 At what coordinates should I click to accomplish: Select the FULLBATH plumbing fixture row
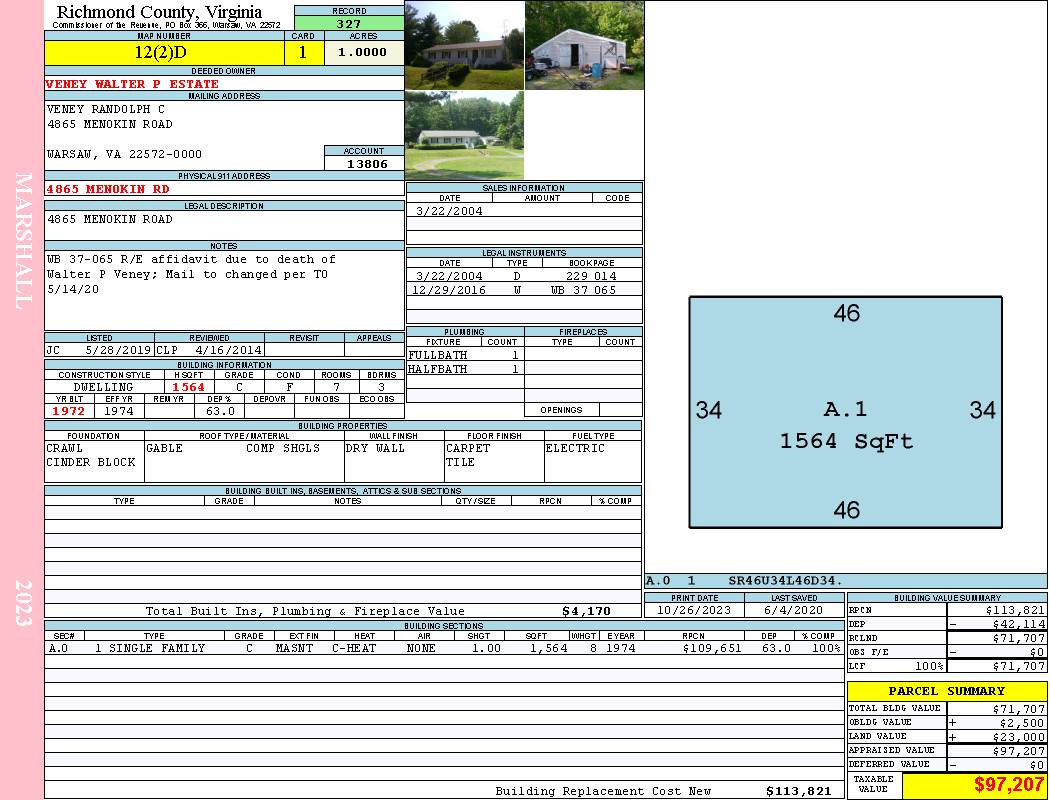pos(464,355)
